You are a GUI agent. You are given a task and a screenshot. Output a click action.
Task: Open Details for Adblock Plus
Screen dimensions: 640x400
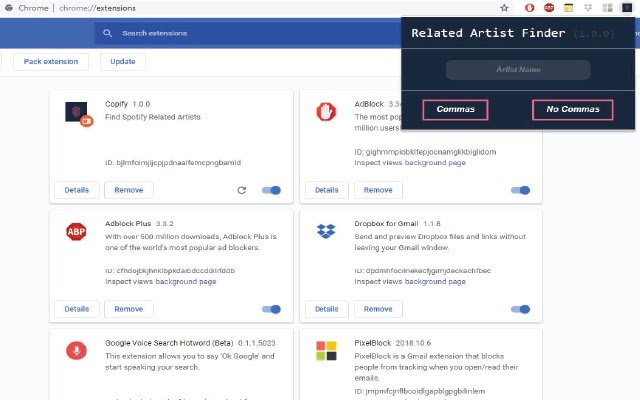(x=77, y=309)
